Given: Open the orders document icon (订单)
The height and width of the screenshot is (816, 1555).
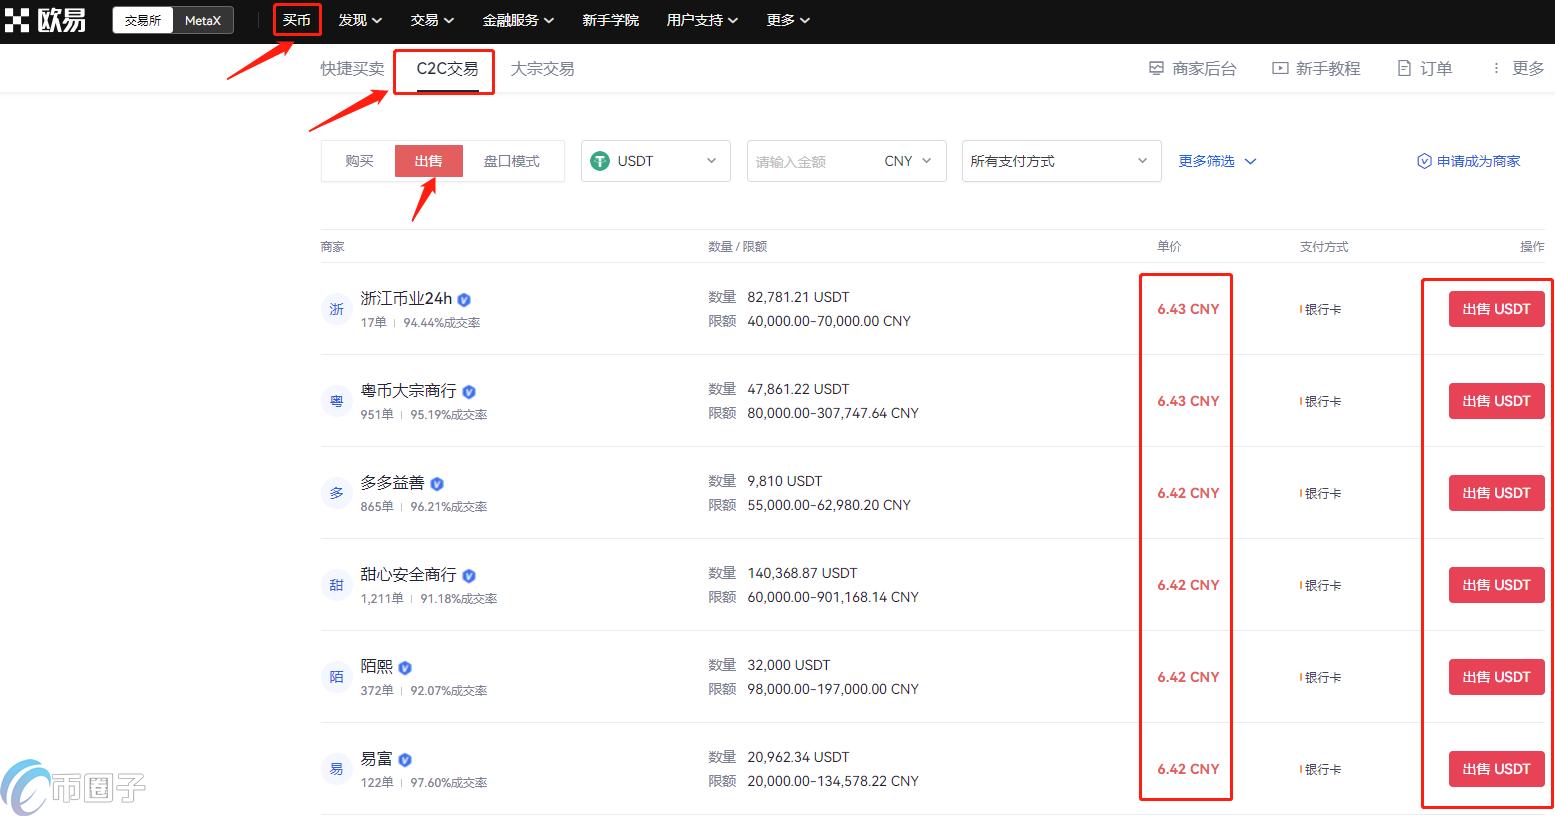Looking at the screenshot, I should click(x=1404, y=69).
